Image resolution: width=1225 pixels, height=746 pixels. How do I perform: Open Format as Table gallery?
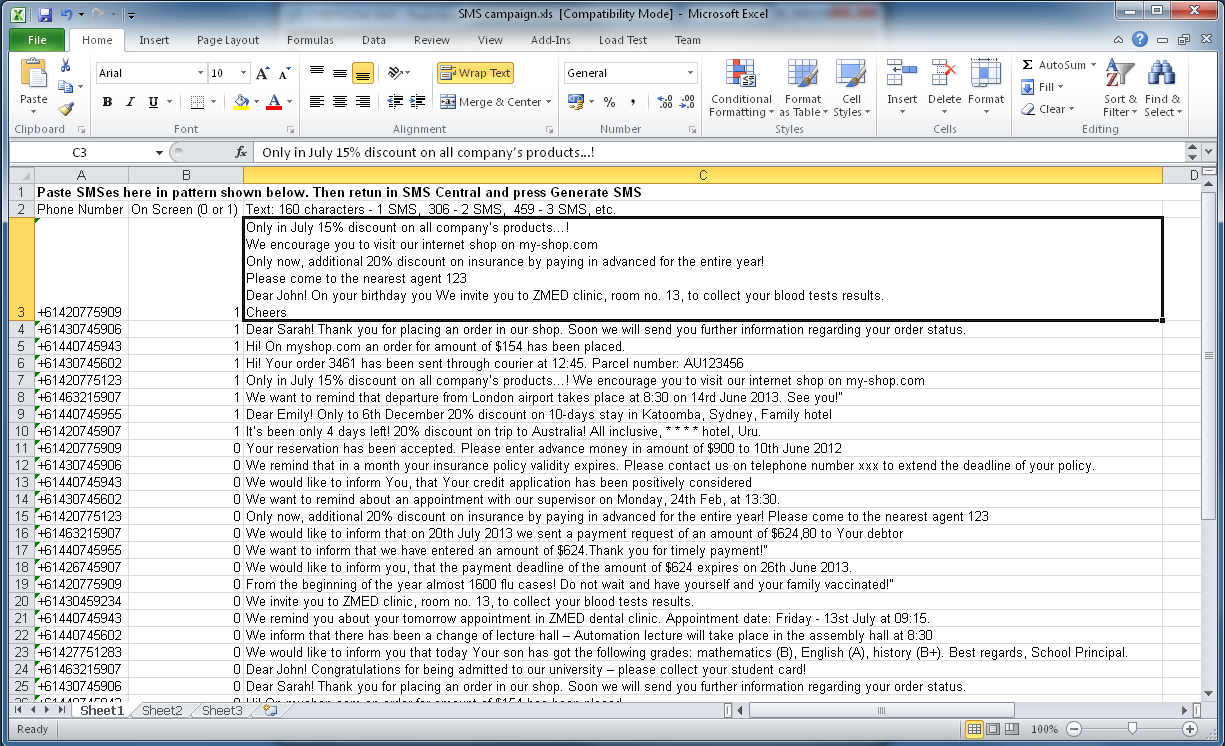point(802,89)
